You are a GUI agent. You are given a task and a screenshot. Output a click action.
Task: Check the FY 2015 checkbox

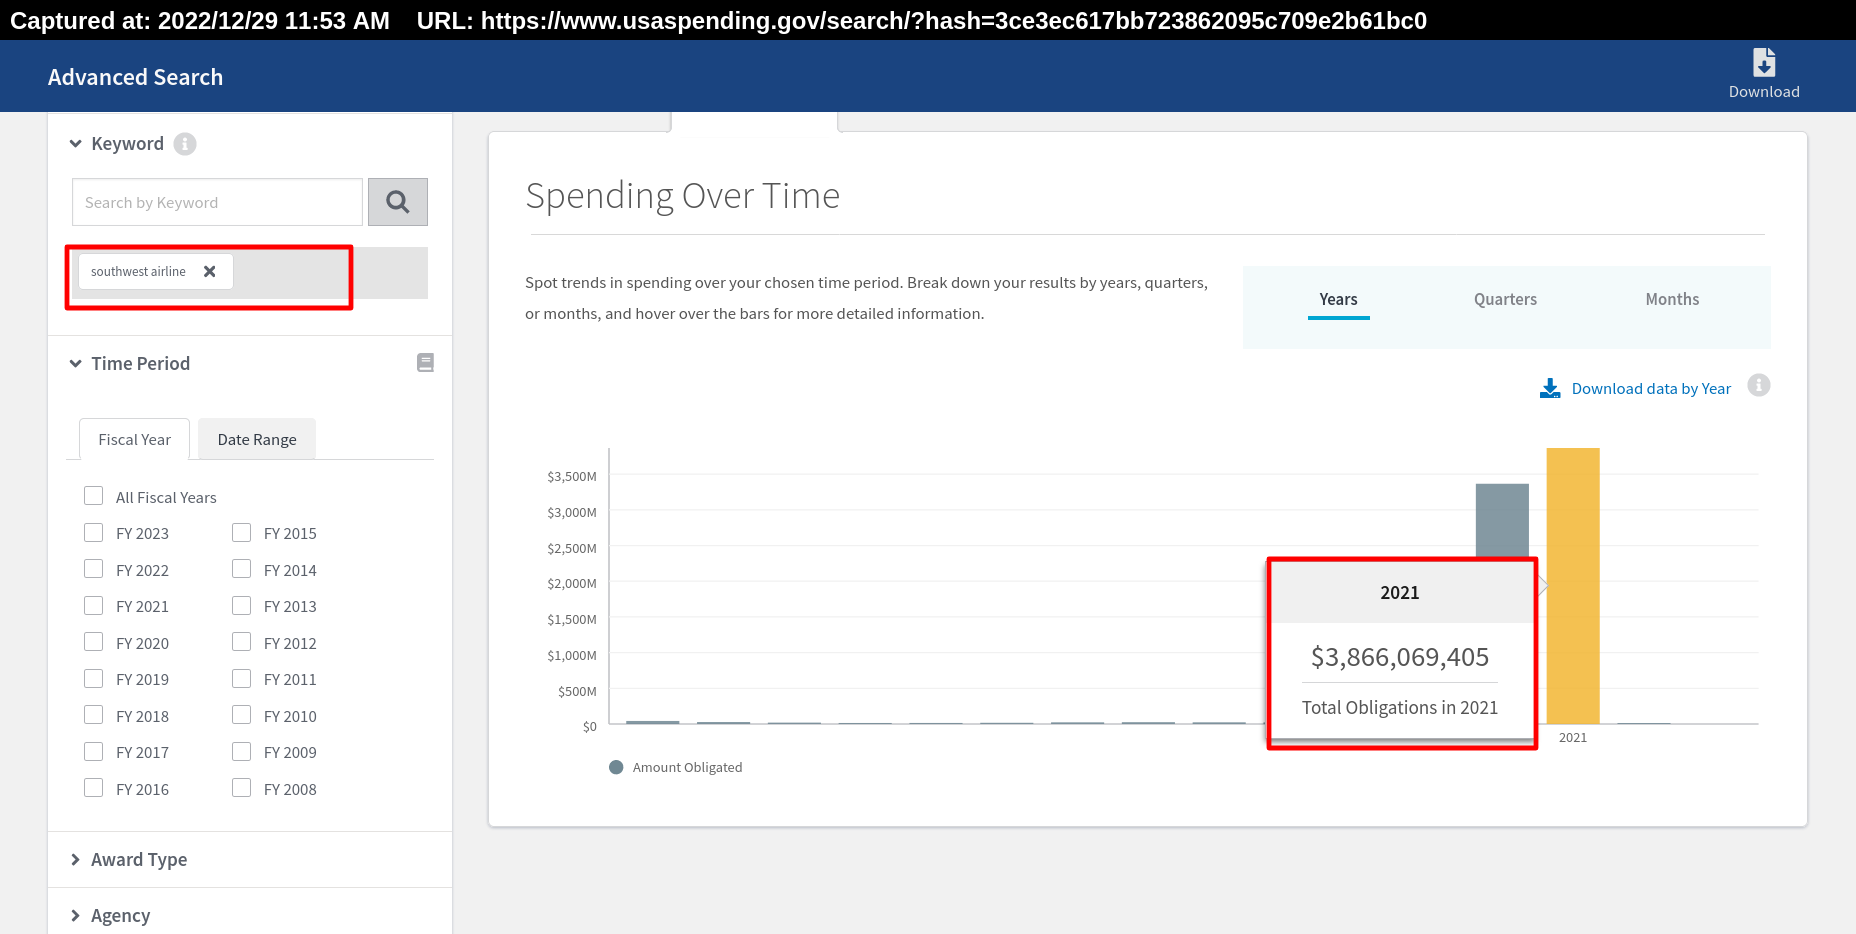click(242, 532)
